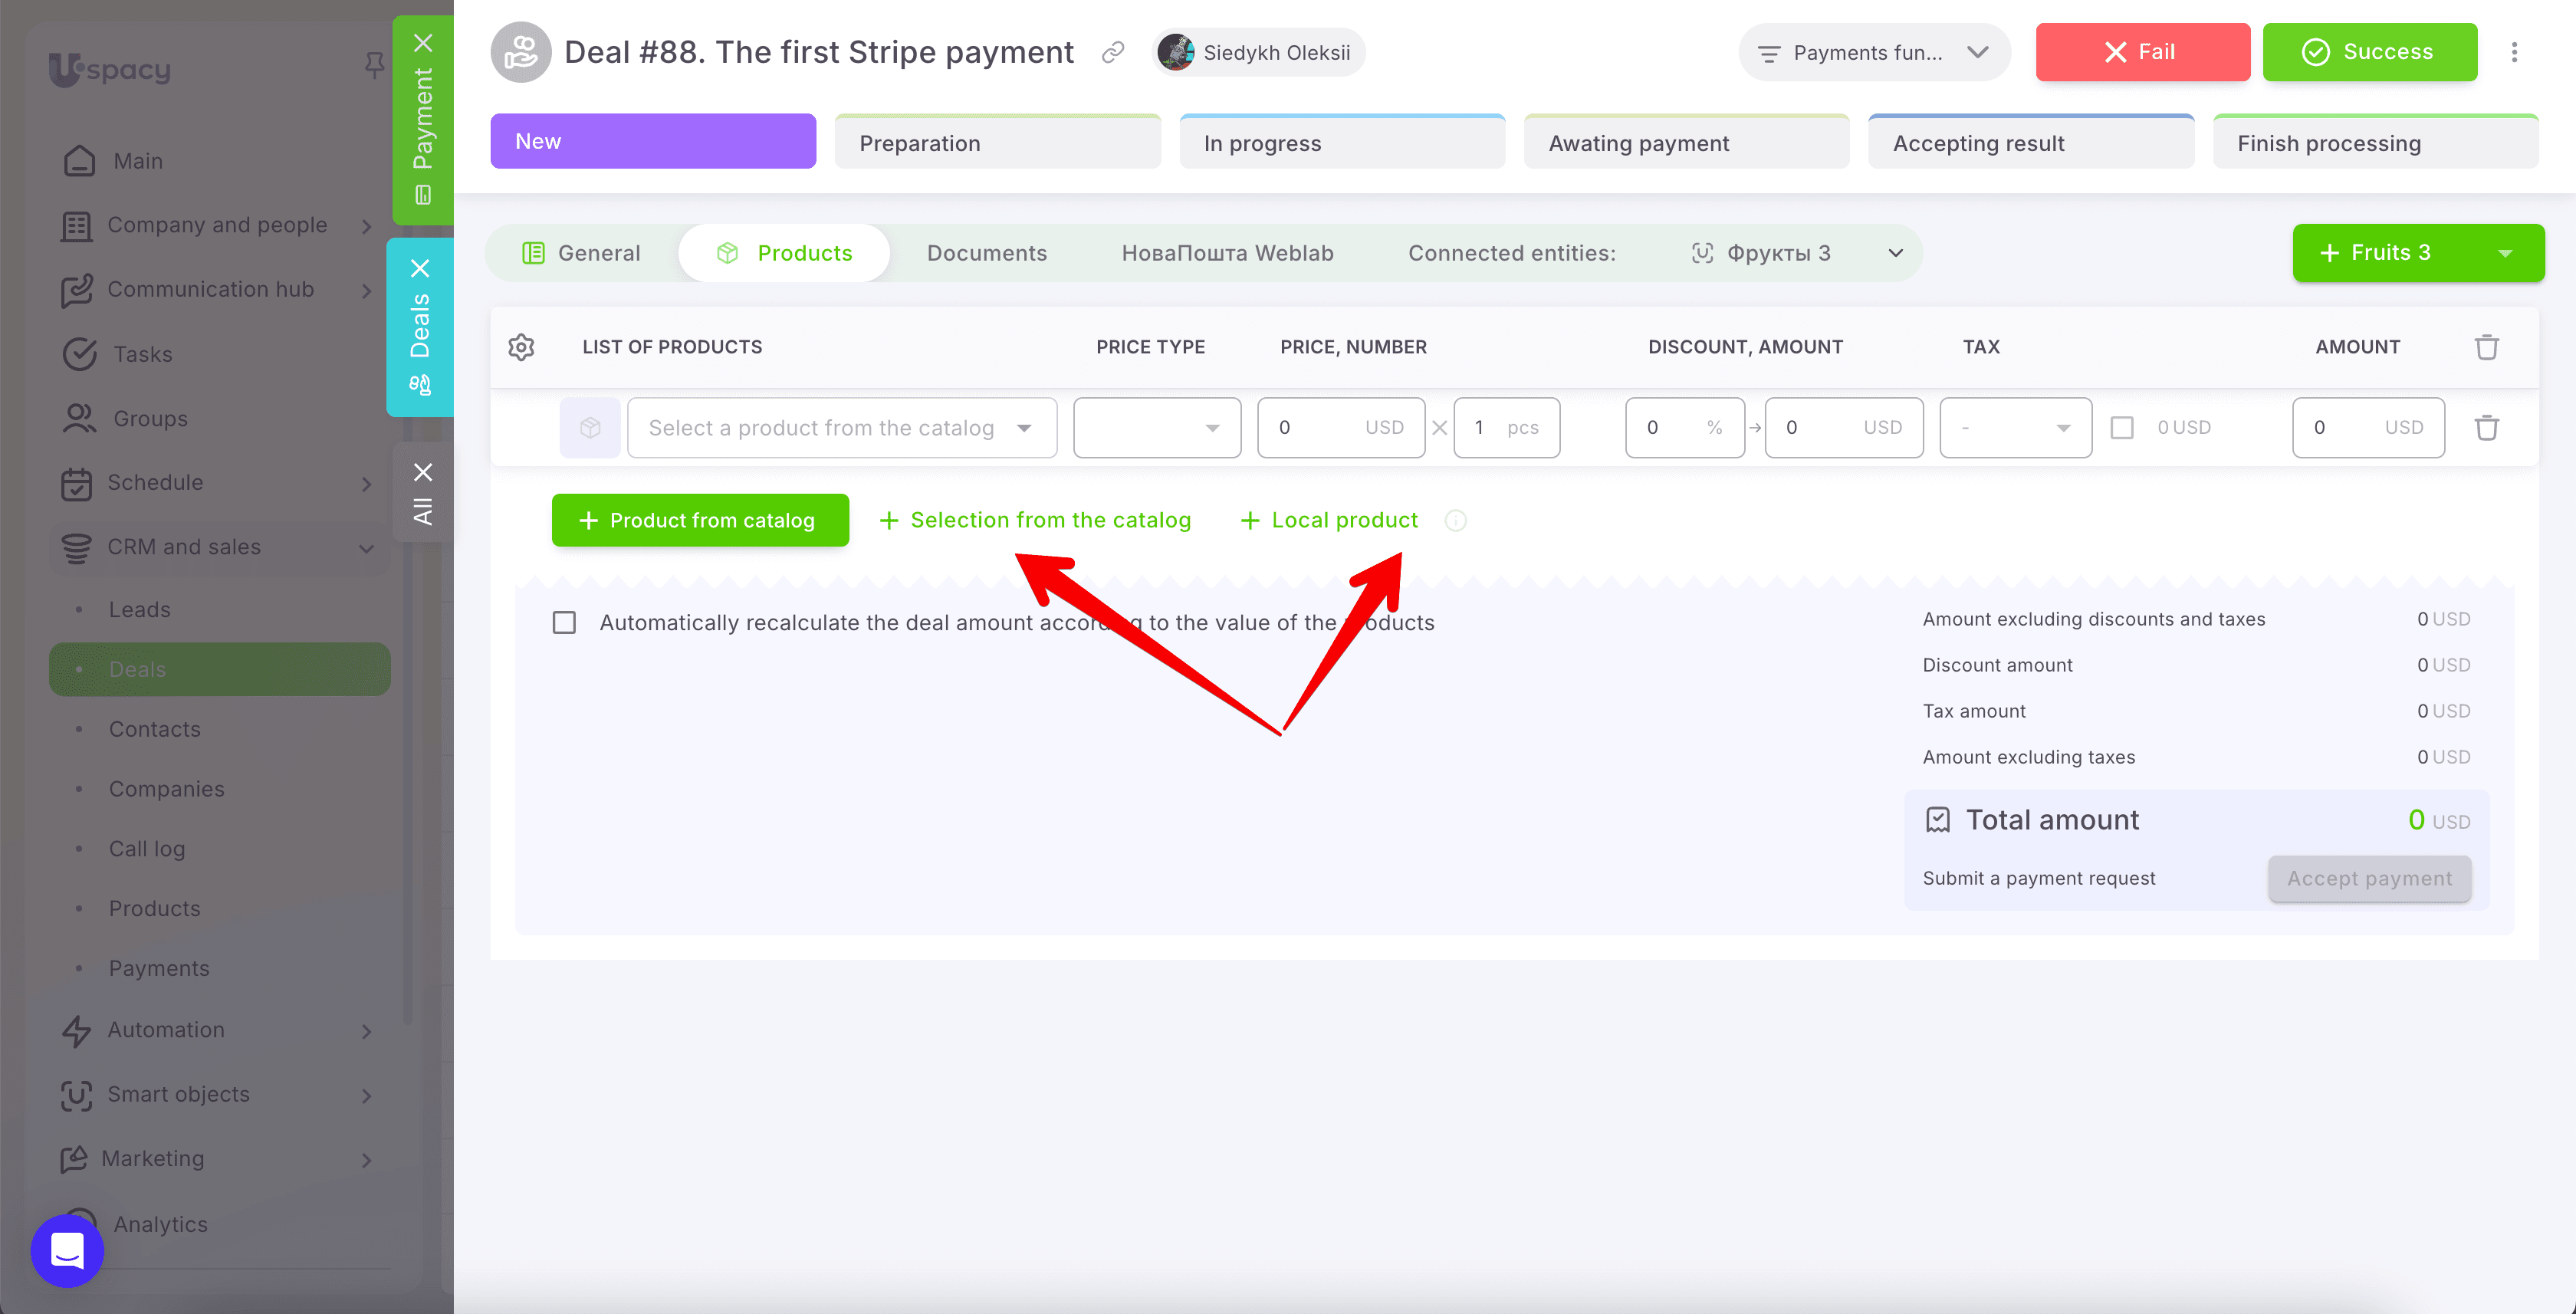This screenshot has width=2576, height=1314.
Task: Open НоваПошта Weblab tab
Action: (x=1227, y=253)
